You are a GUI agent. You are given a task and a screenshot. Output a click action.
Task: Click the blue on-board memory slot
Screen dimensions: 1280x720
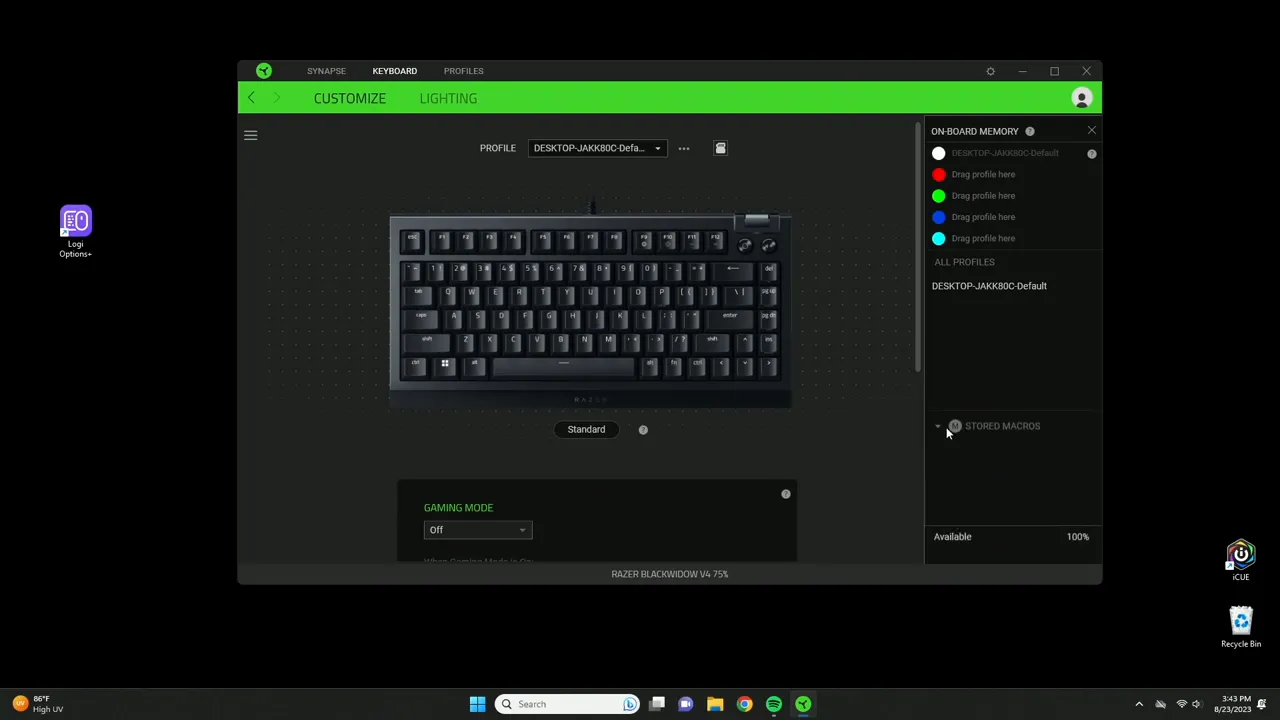coord(938,217)
